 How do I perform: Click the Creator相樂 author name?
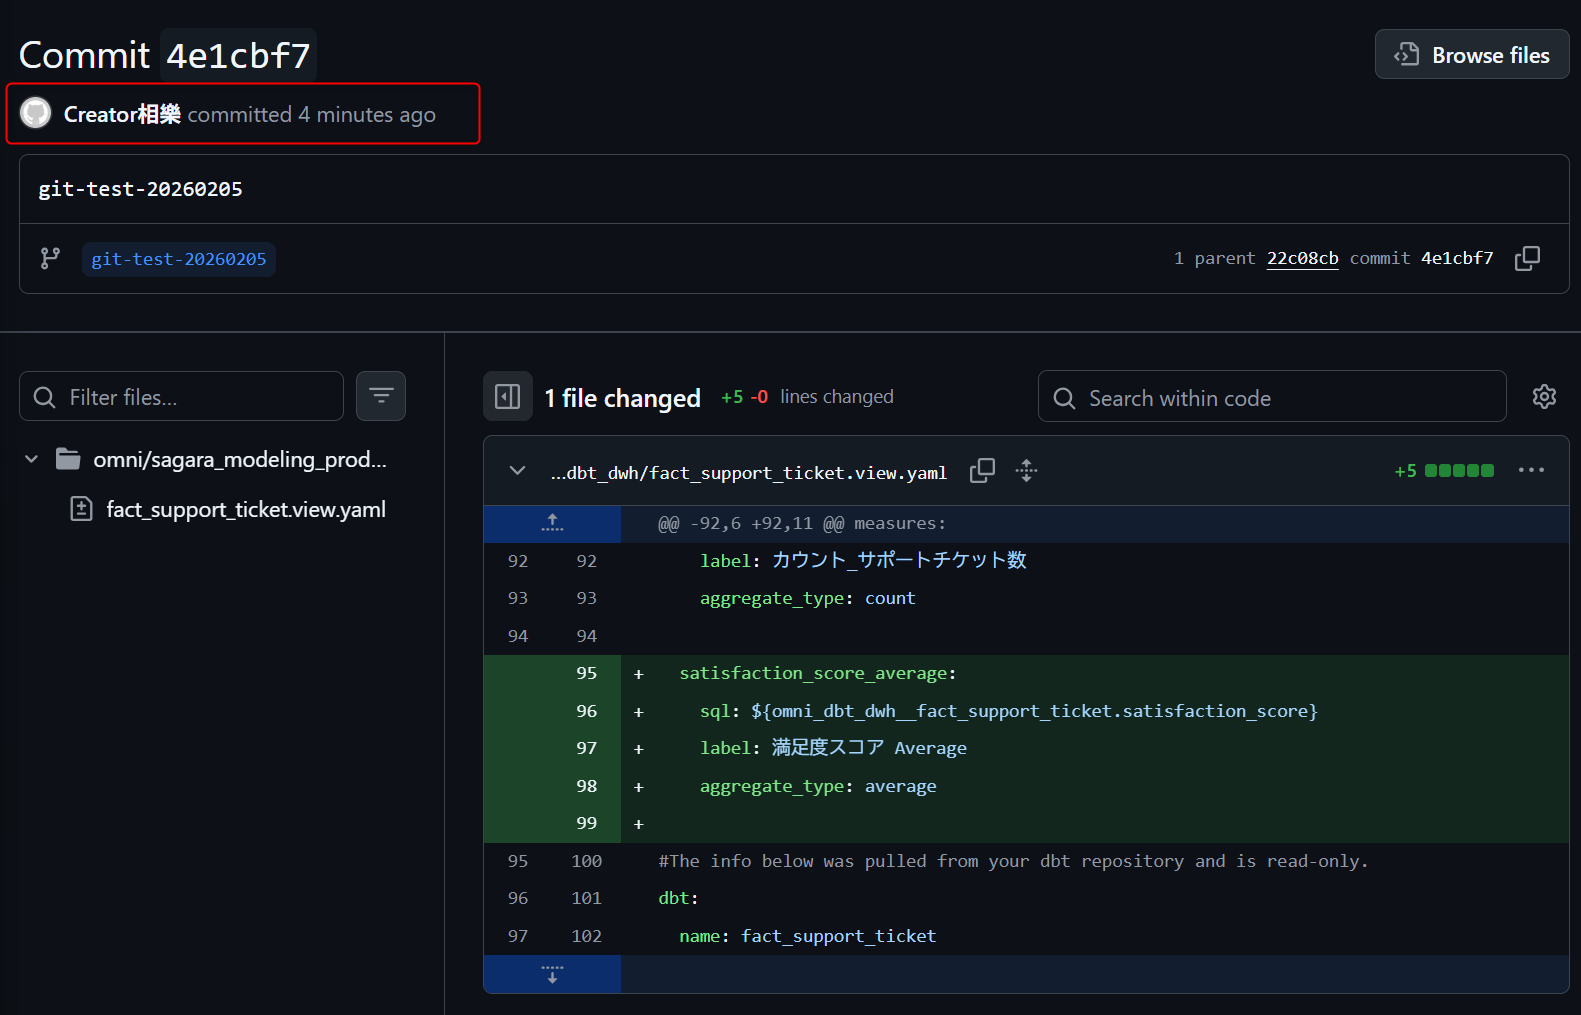coord(122,114)
